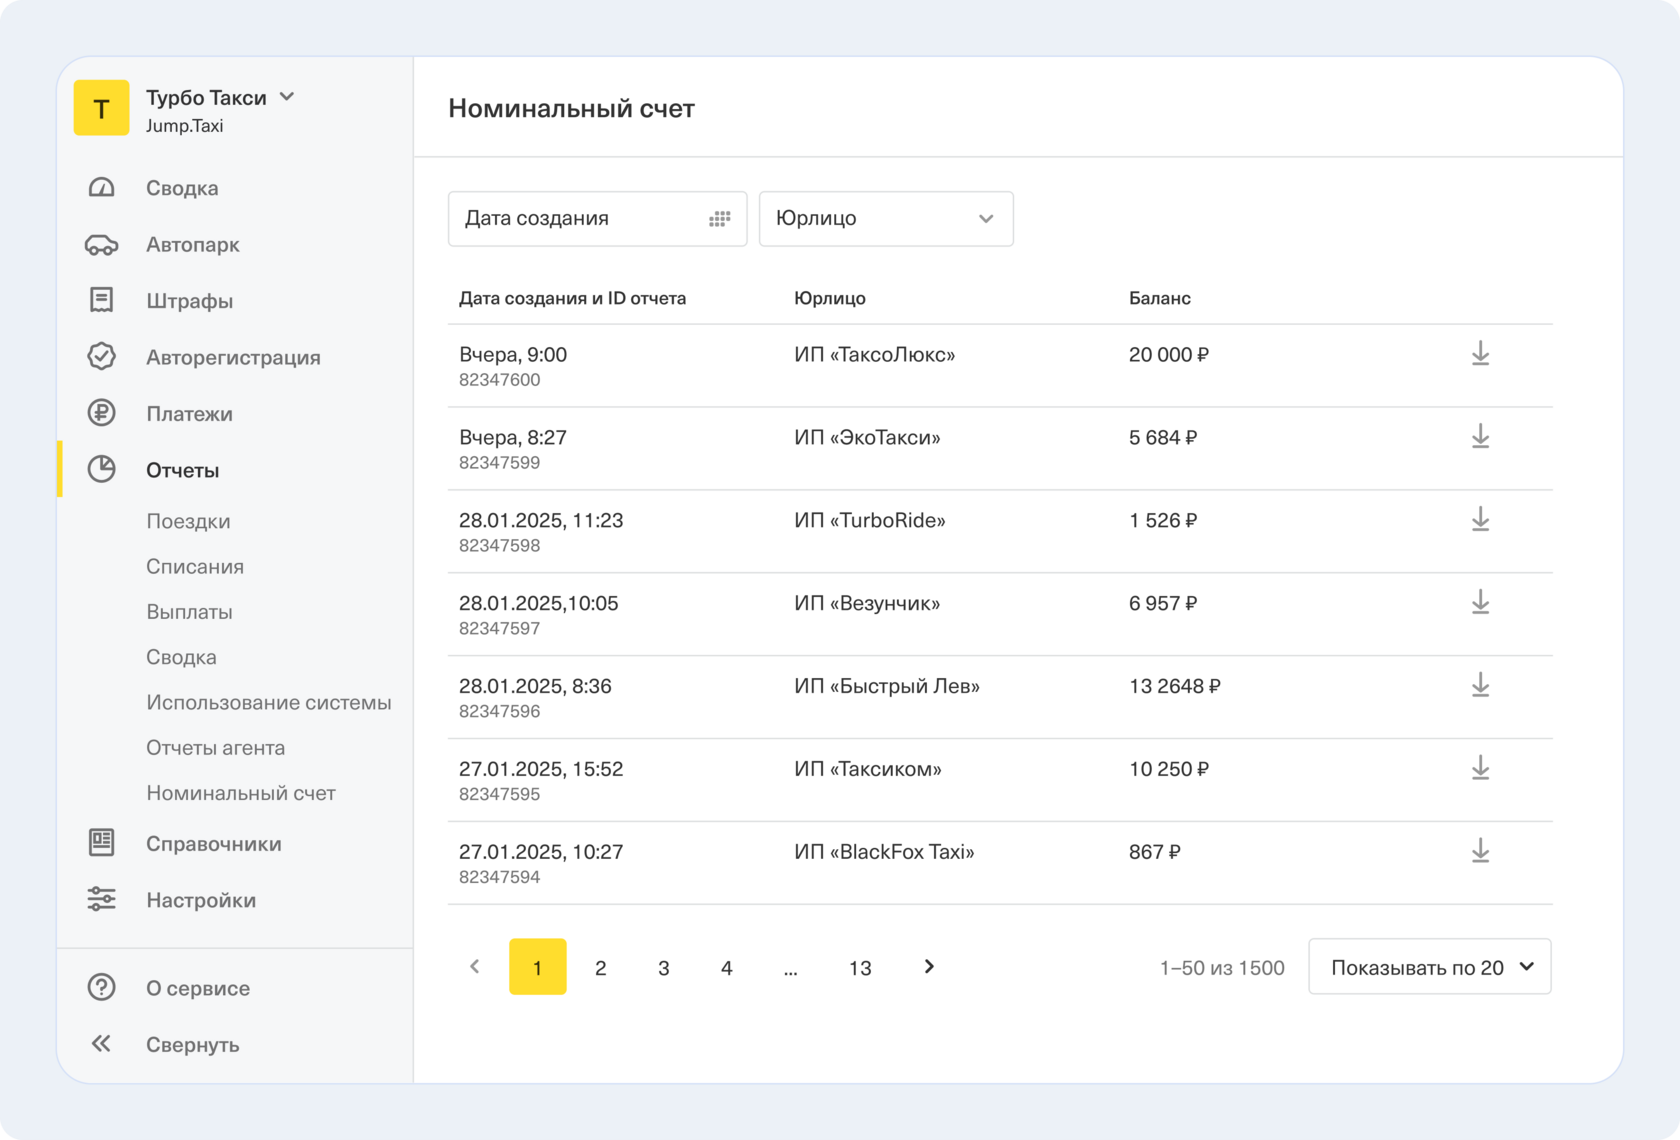The image size is (1680, 1140).
Task: Go to page 2 of results
Action: [600, 967]
